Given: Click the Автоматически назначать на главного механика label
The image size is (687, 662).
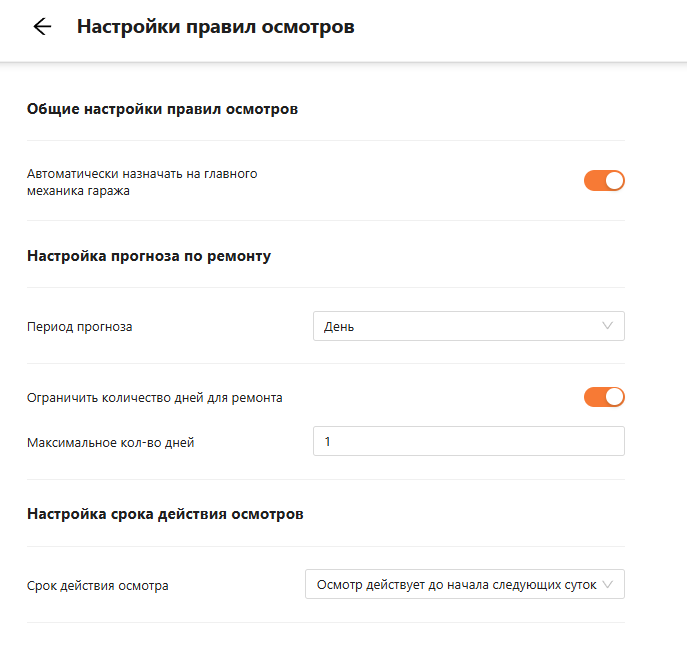Looking at the screenshot, I should [142, 182].
